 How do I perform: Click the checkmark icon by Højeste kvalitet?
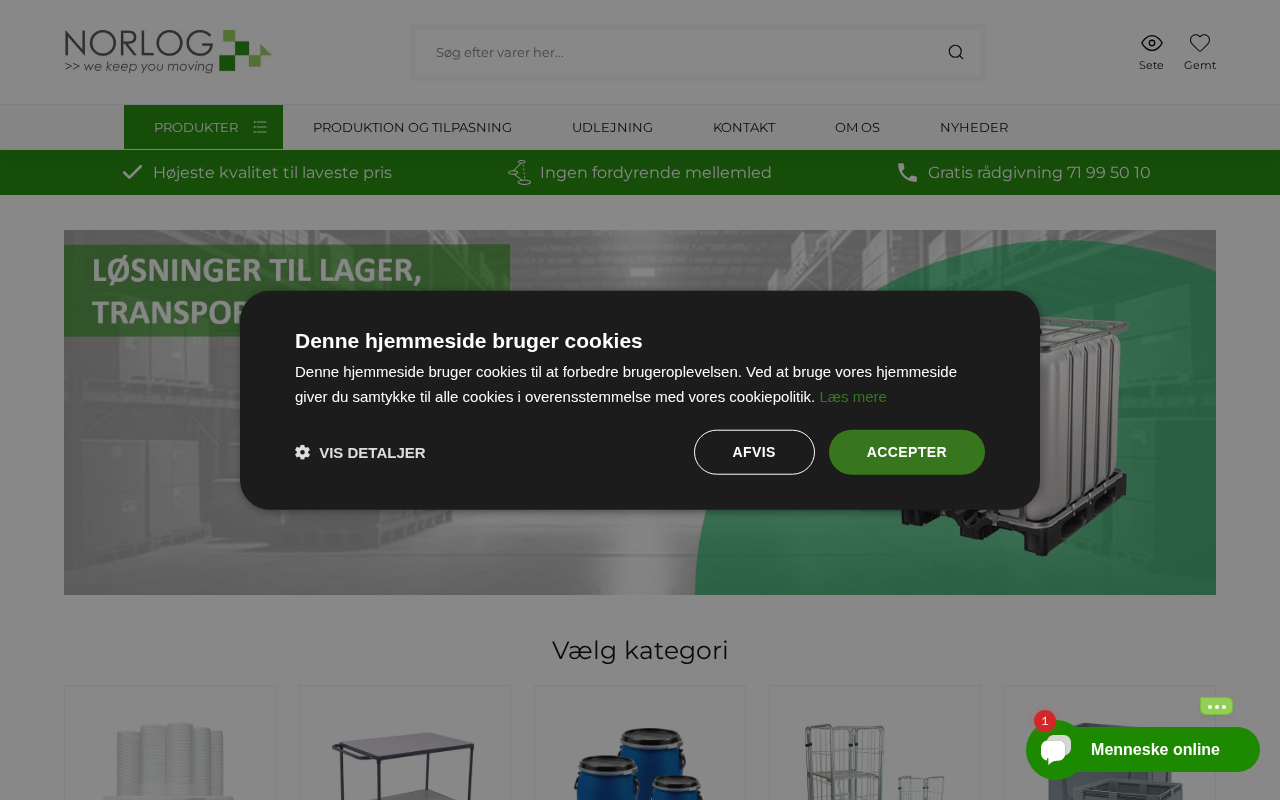[132, 172]
